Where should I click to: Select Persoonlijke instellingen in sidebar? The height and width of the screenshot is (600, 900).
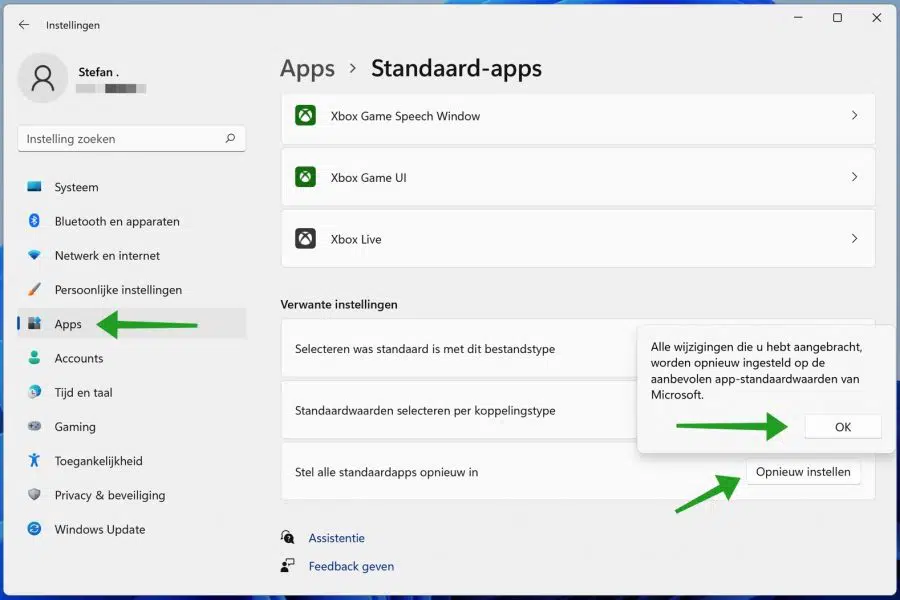point(131,290)
